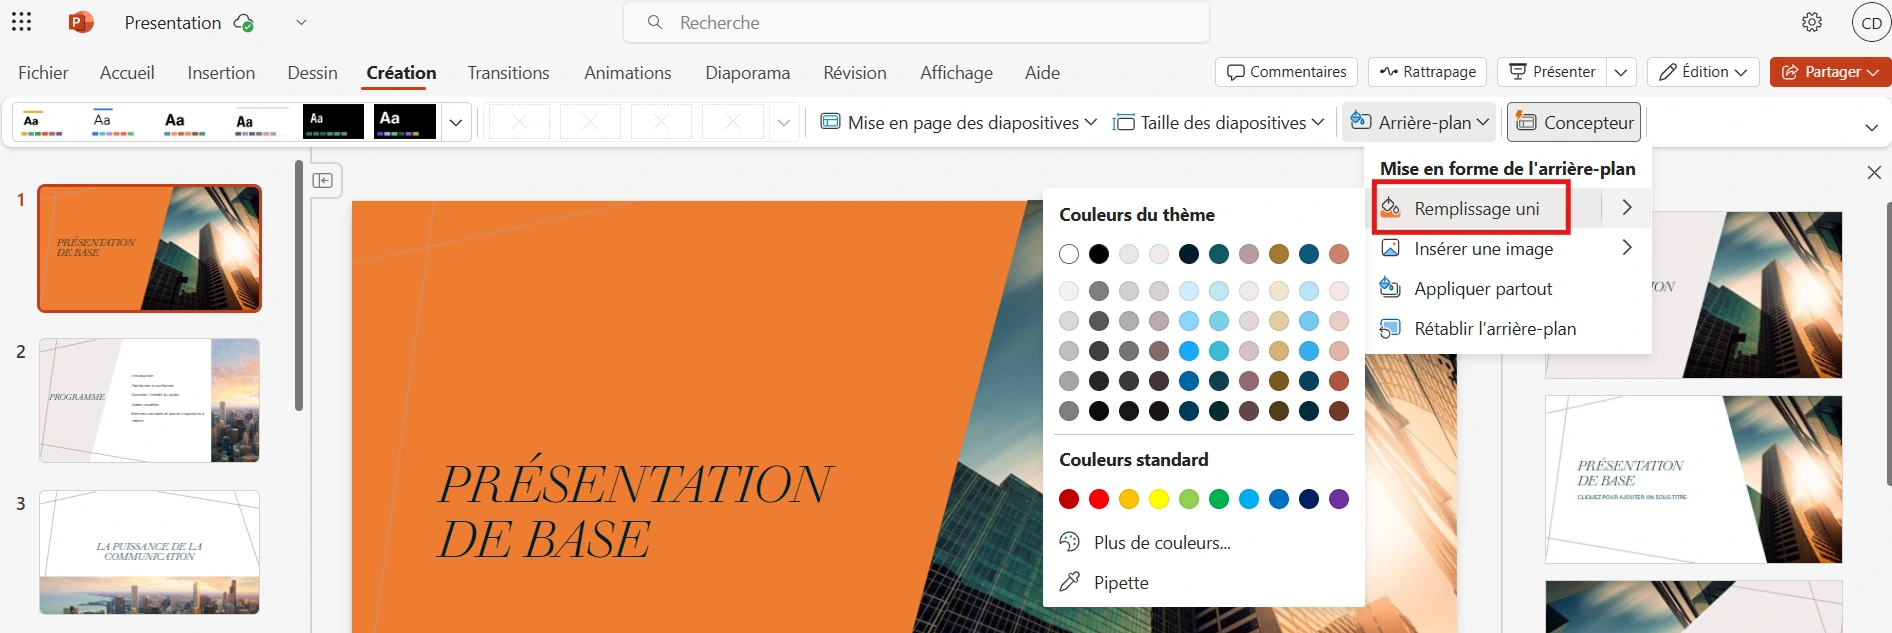This screenshot has width=1892, height=633.
Task: Open the Concepteur designer pane
Action: (x=1575, y=122)
